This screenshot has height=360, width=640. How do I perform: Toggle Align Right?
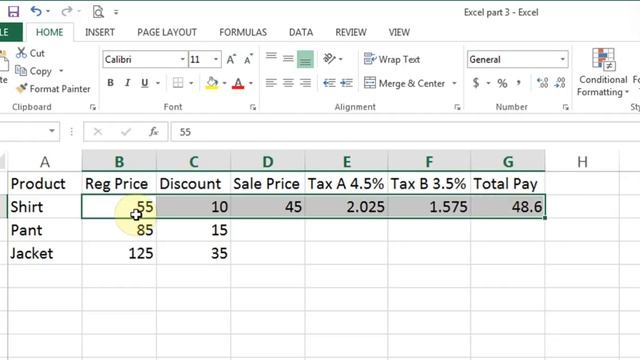coord(305,83)
